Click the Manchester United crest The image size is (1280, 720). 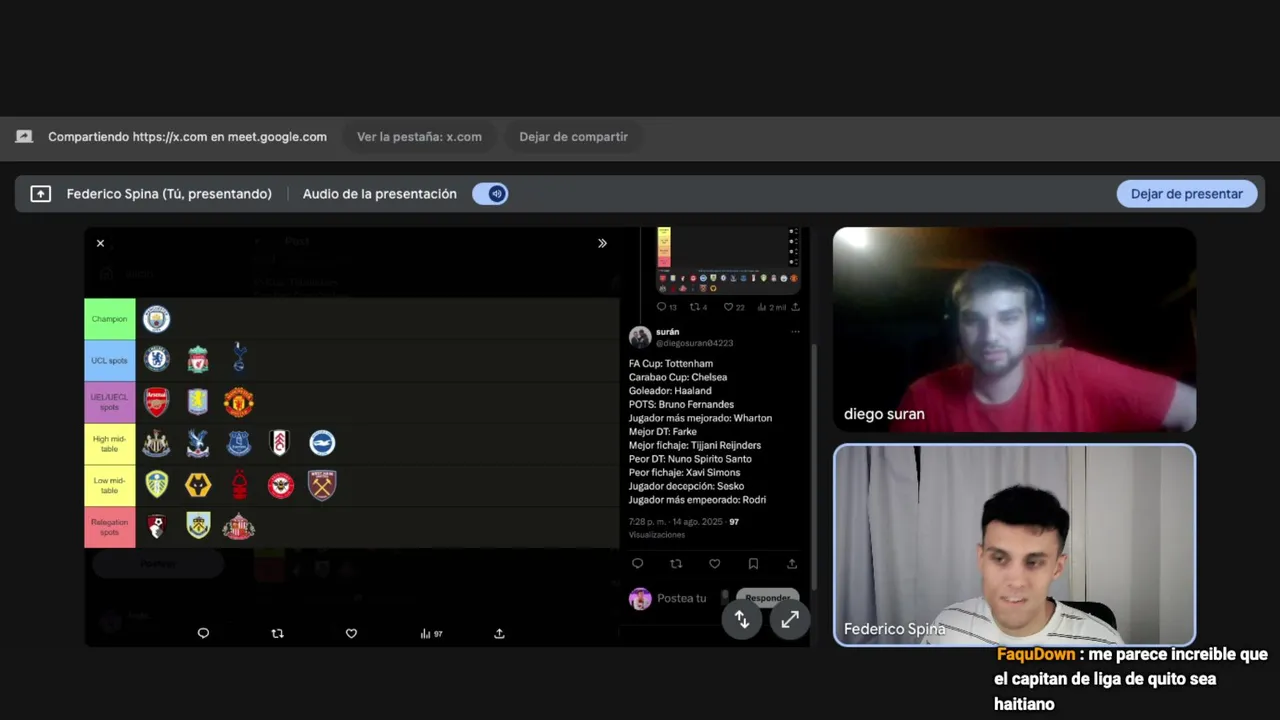coord(238,402)
